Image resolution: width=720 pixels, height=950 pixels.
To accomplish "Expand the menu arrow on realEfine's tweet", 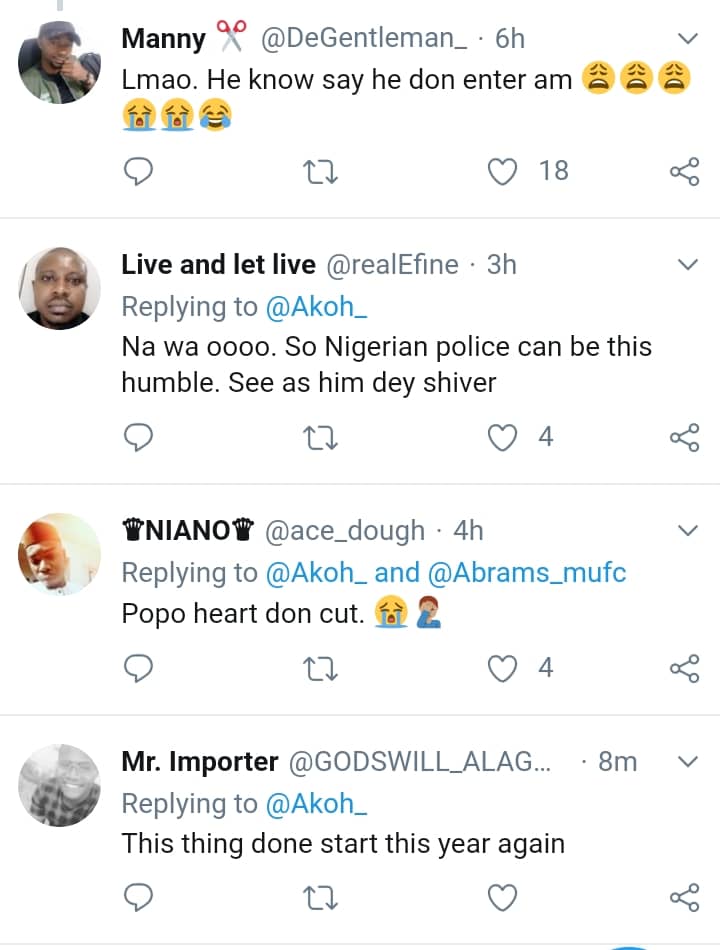I will click(688, 265).
